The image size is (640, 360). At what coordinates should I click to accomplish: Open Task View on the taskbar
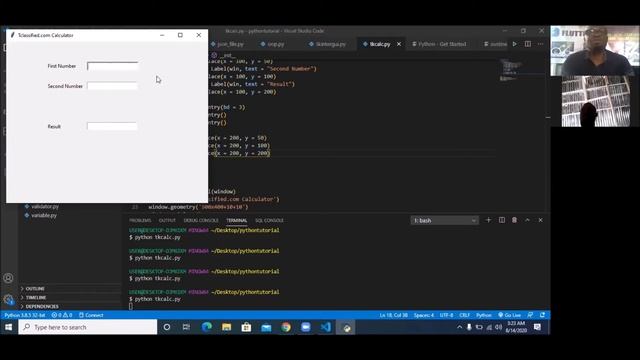click(186, 327)
